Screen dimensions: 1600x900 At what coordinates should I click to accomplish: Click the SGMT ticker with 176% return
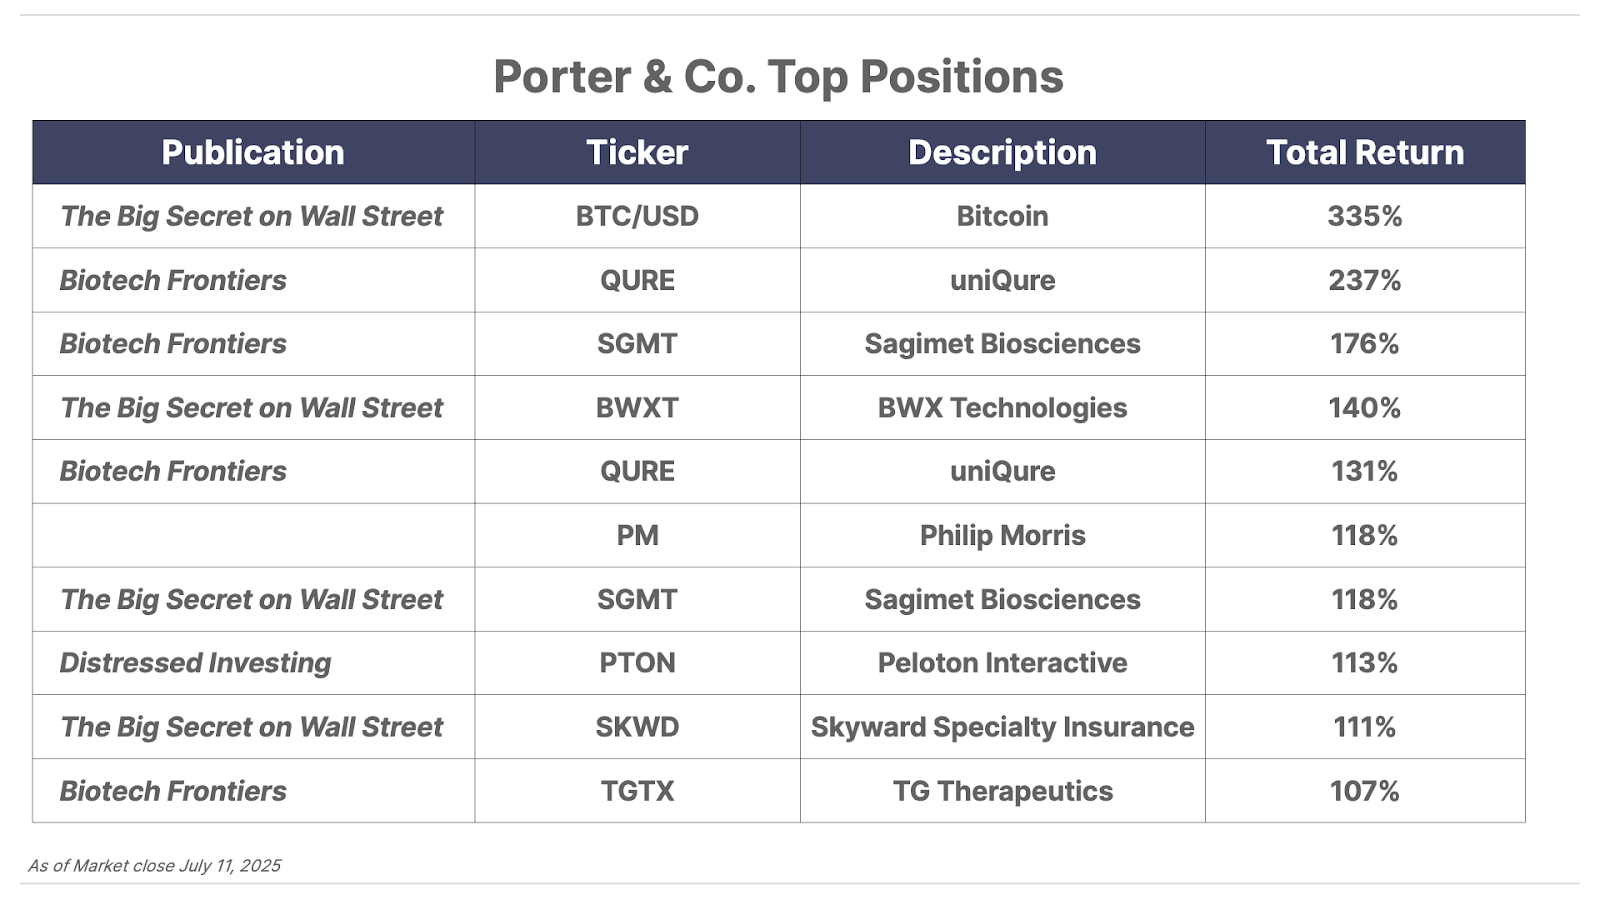637,344
